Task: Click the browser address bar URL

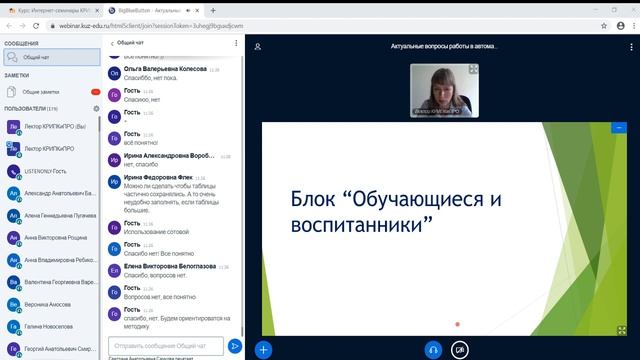Action: [151, 26]
